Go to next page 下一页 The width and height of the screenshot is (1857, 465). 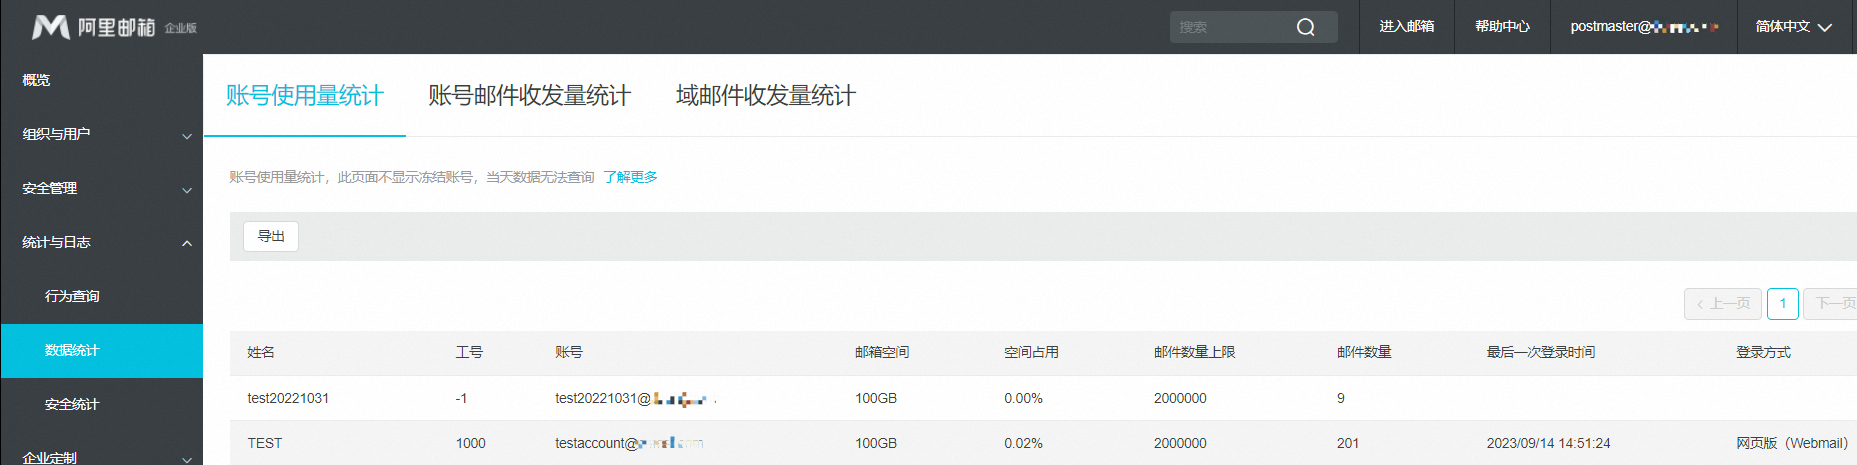click(x=1832, y=304)
